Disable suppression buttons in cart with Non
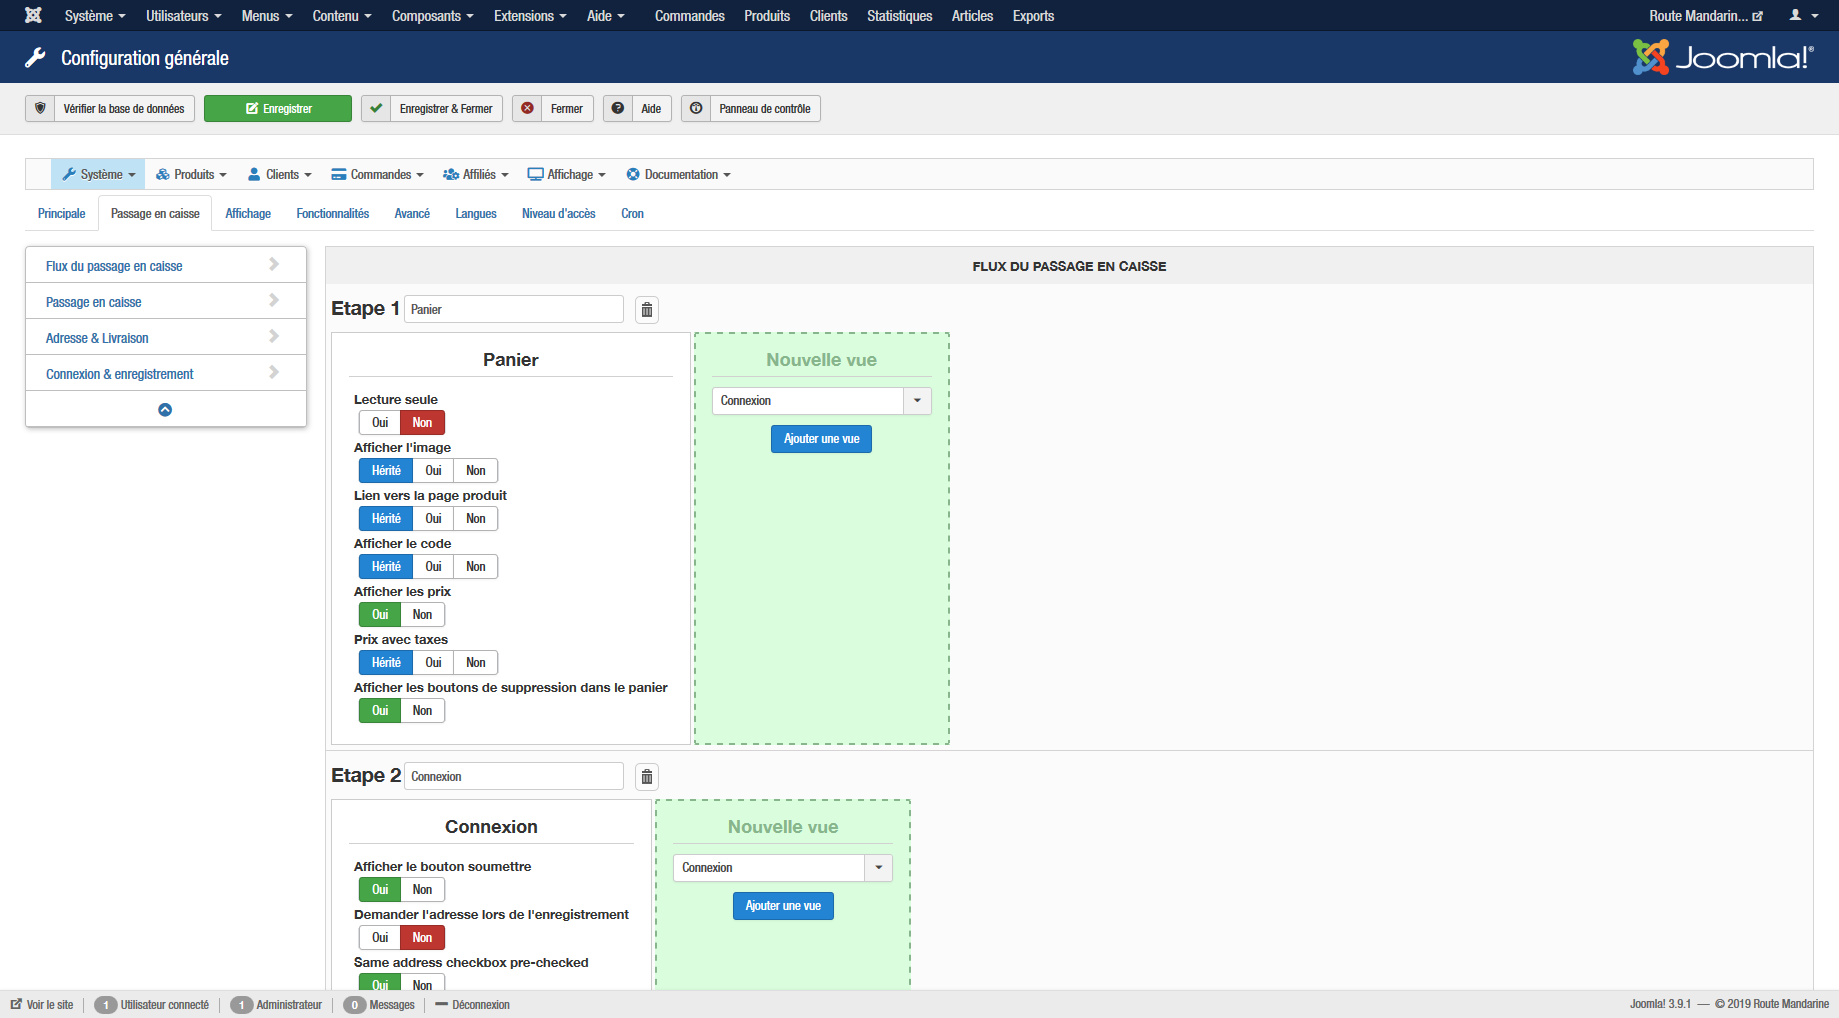Viewport: 1839px width, 1018px height. [x=422, y=710]
